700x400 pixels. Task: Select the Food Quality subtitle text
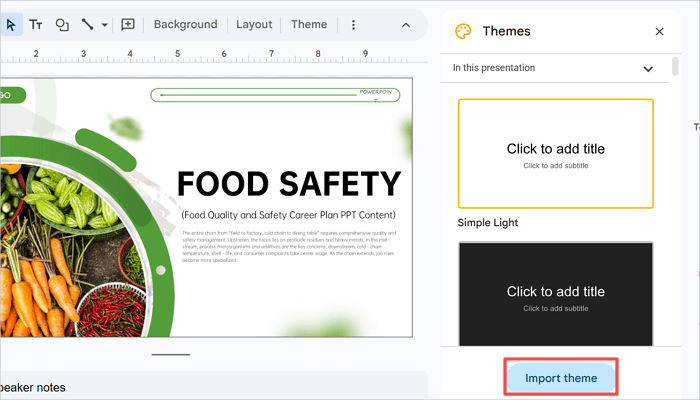tap(288, 215)
